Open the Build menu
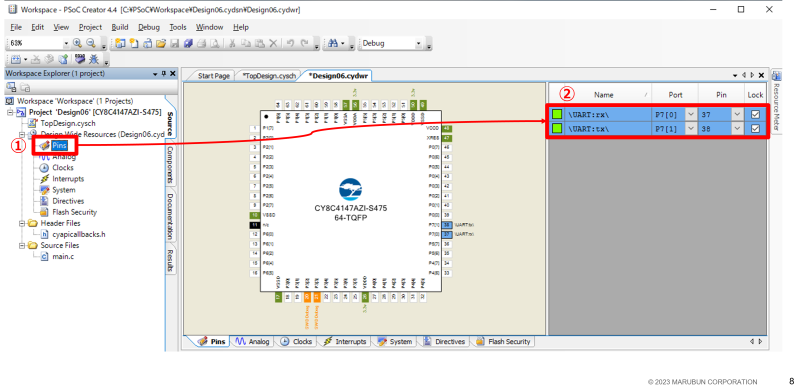 click(120, 27)
